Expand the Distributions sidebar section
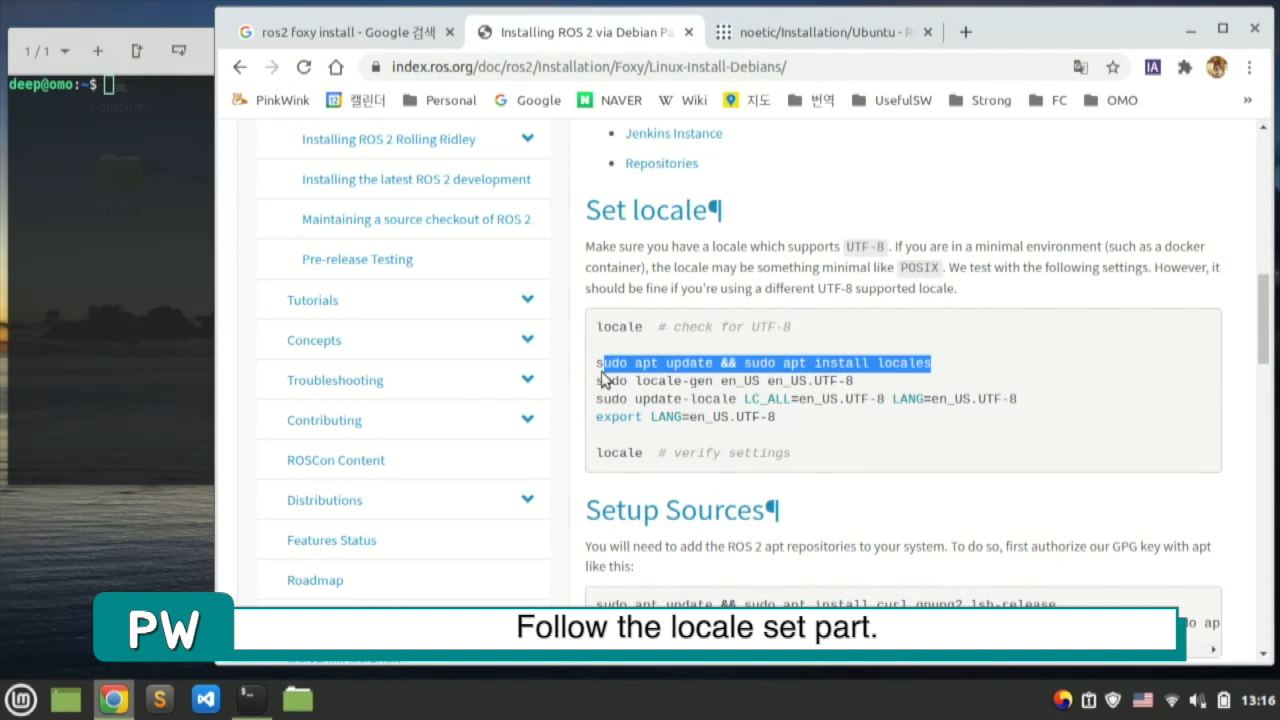 pos(527,499)
